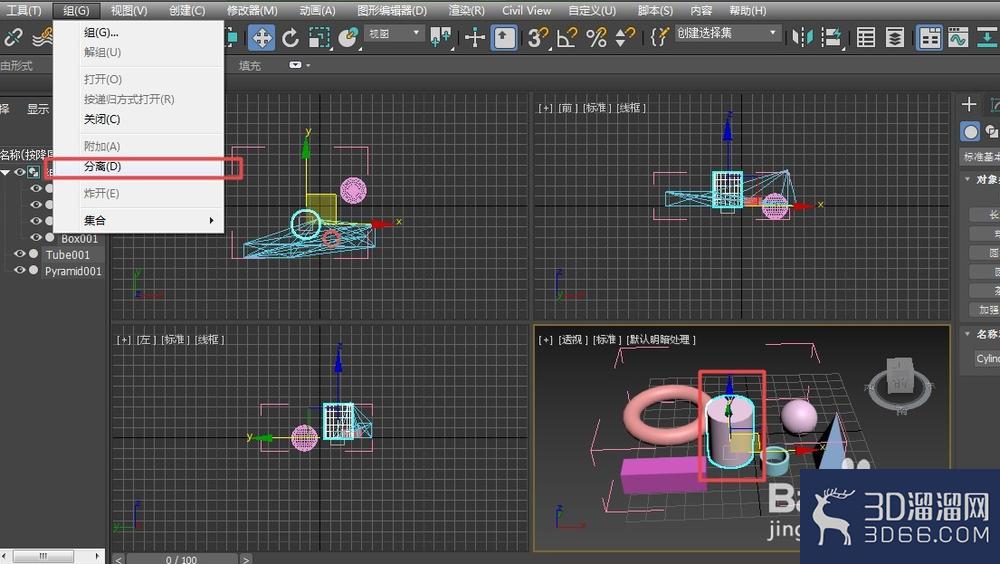Select Pyramid001 in scene explorer
Viewport: 1000px width, 564px height.
(x=73, y=271)
